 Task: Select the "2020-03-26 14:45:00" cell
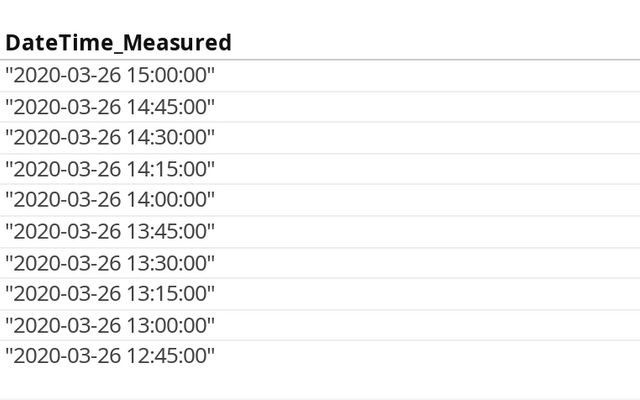pos(110,106)
